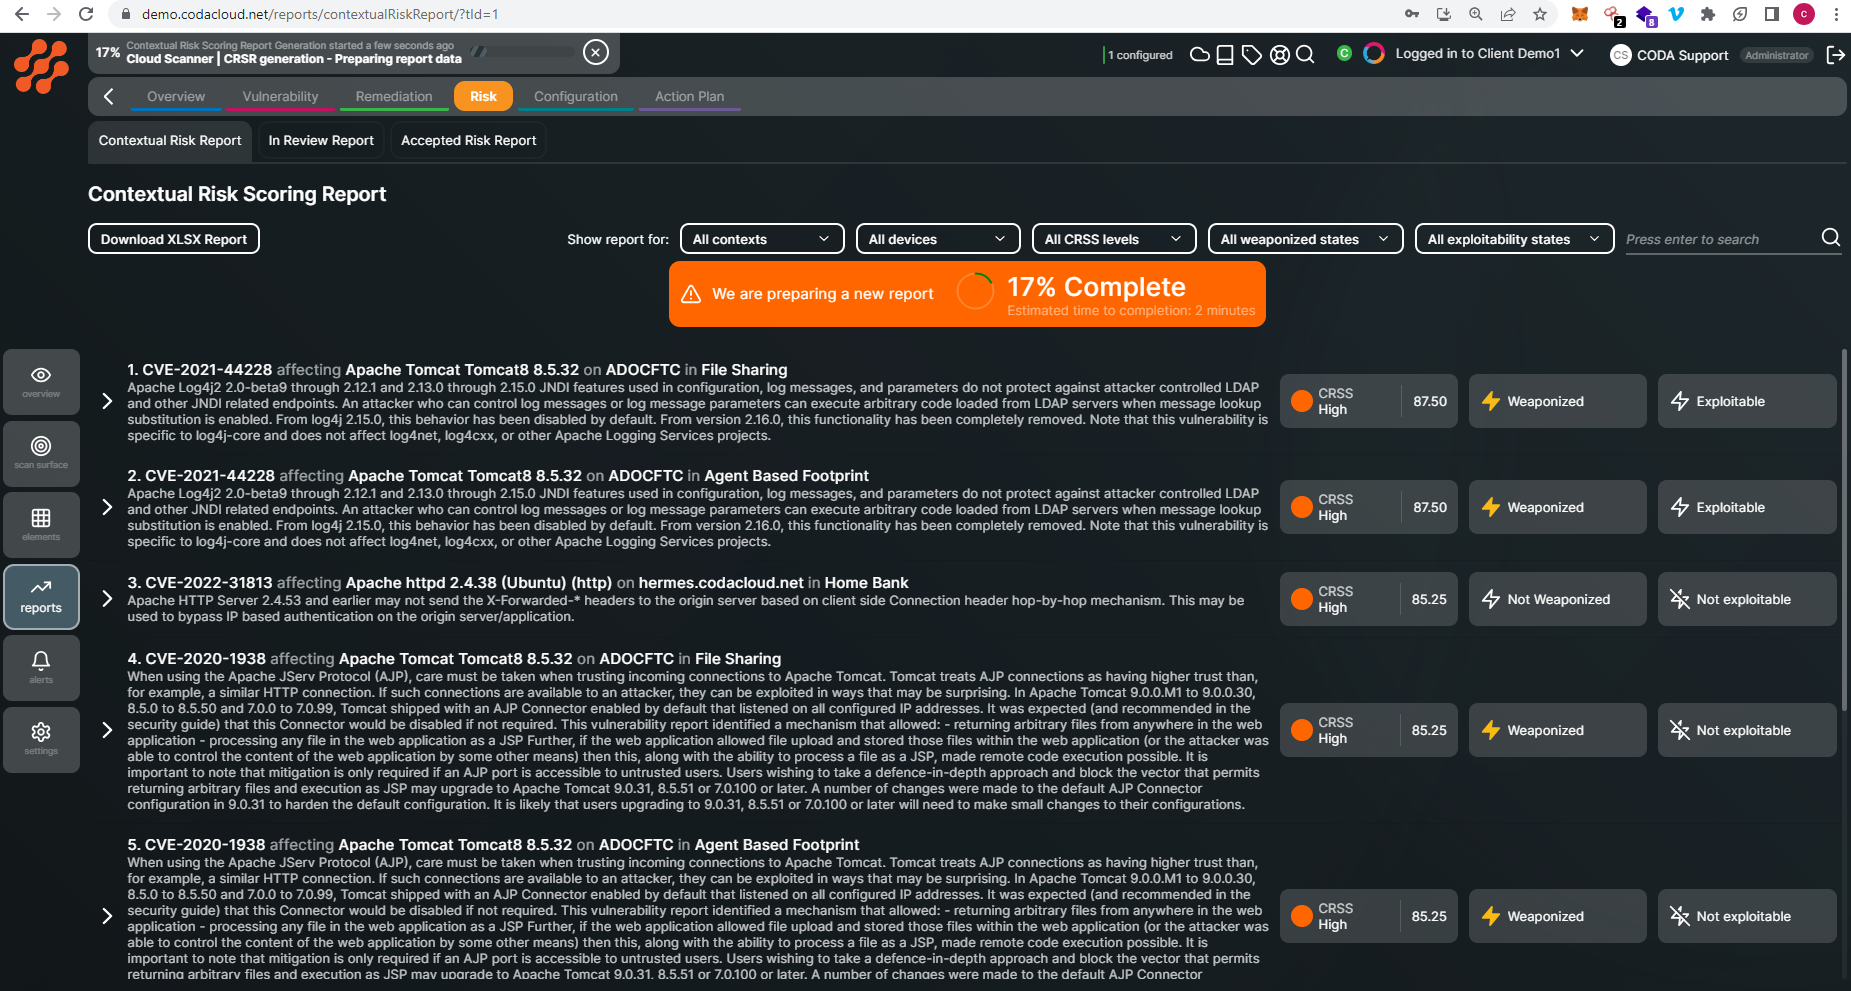Click Exploitable badge on row 2
The height and width of the screenshot is (991, 1851).
point(1747,507)
